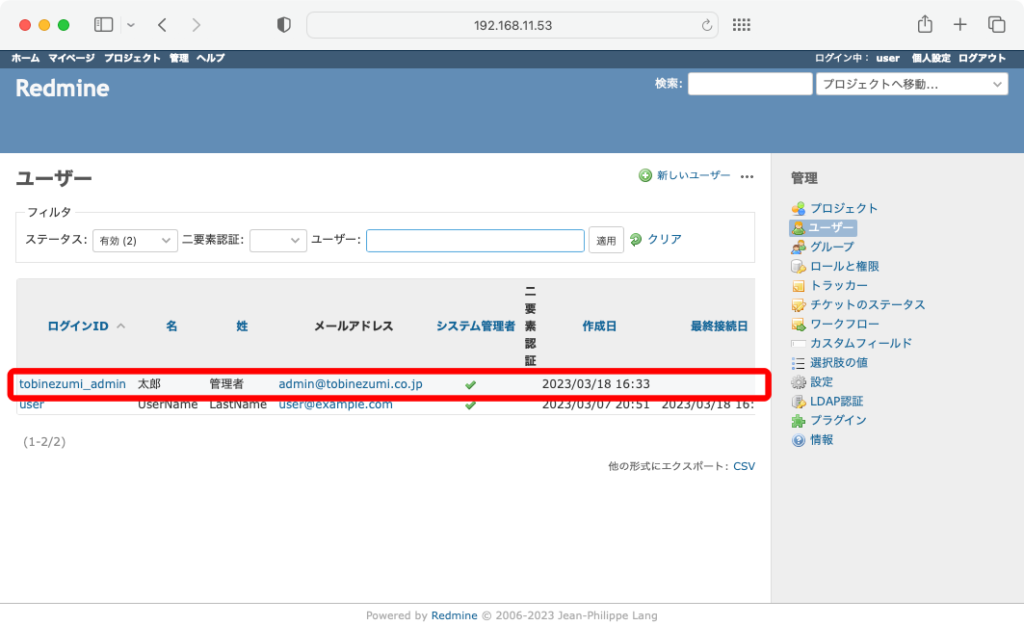1024x626 pixels.
Task: Go forward using Safari's forward arrow
Action: tap(196, 25)
